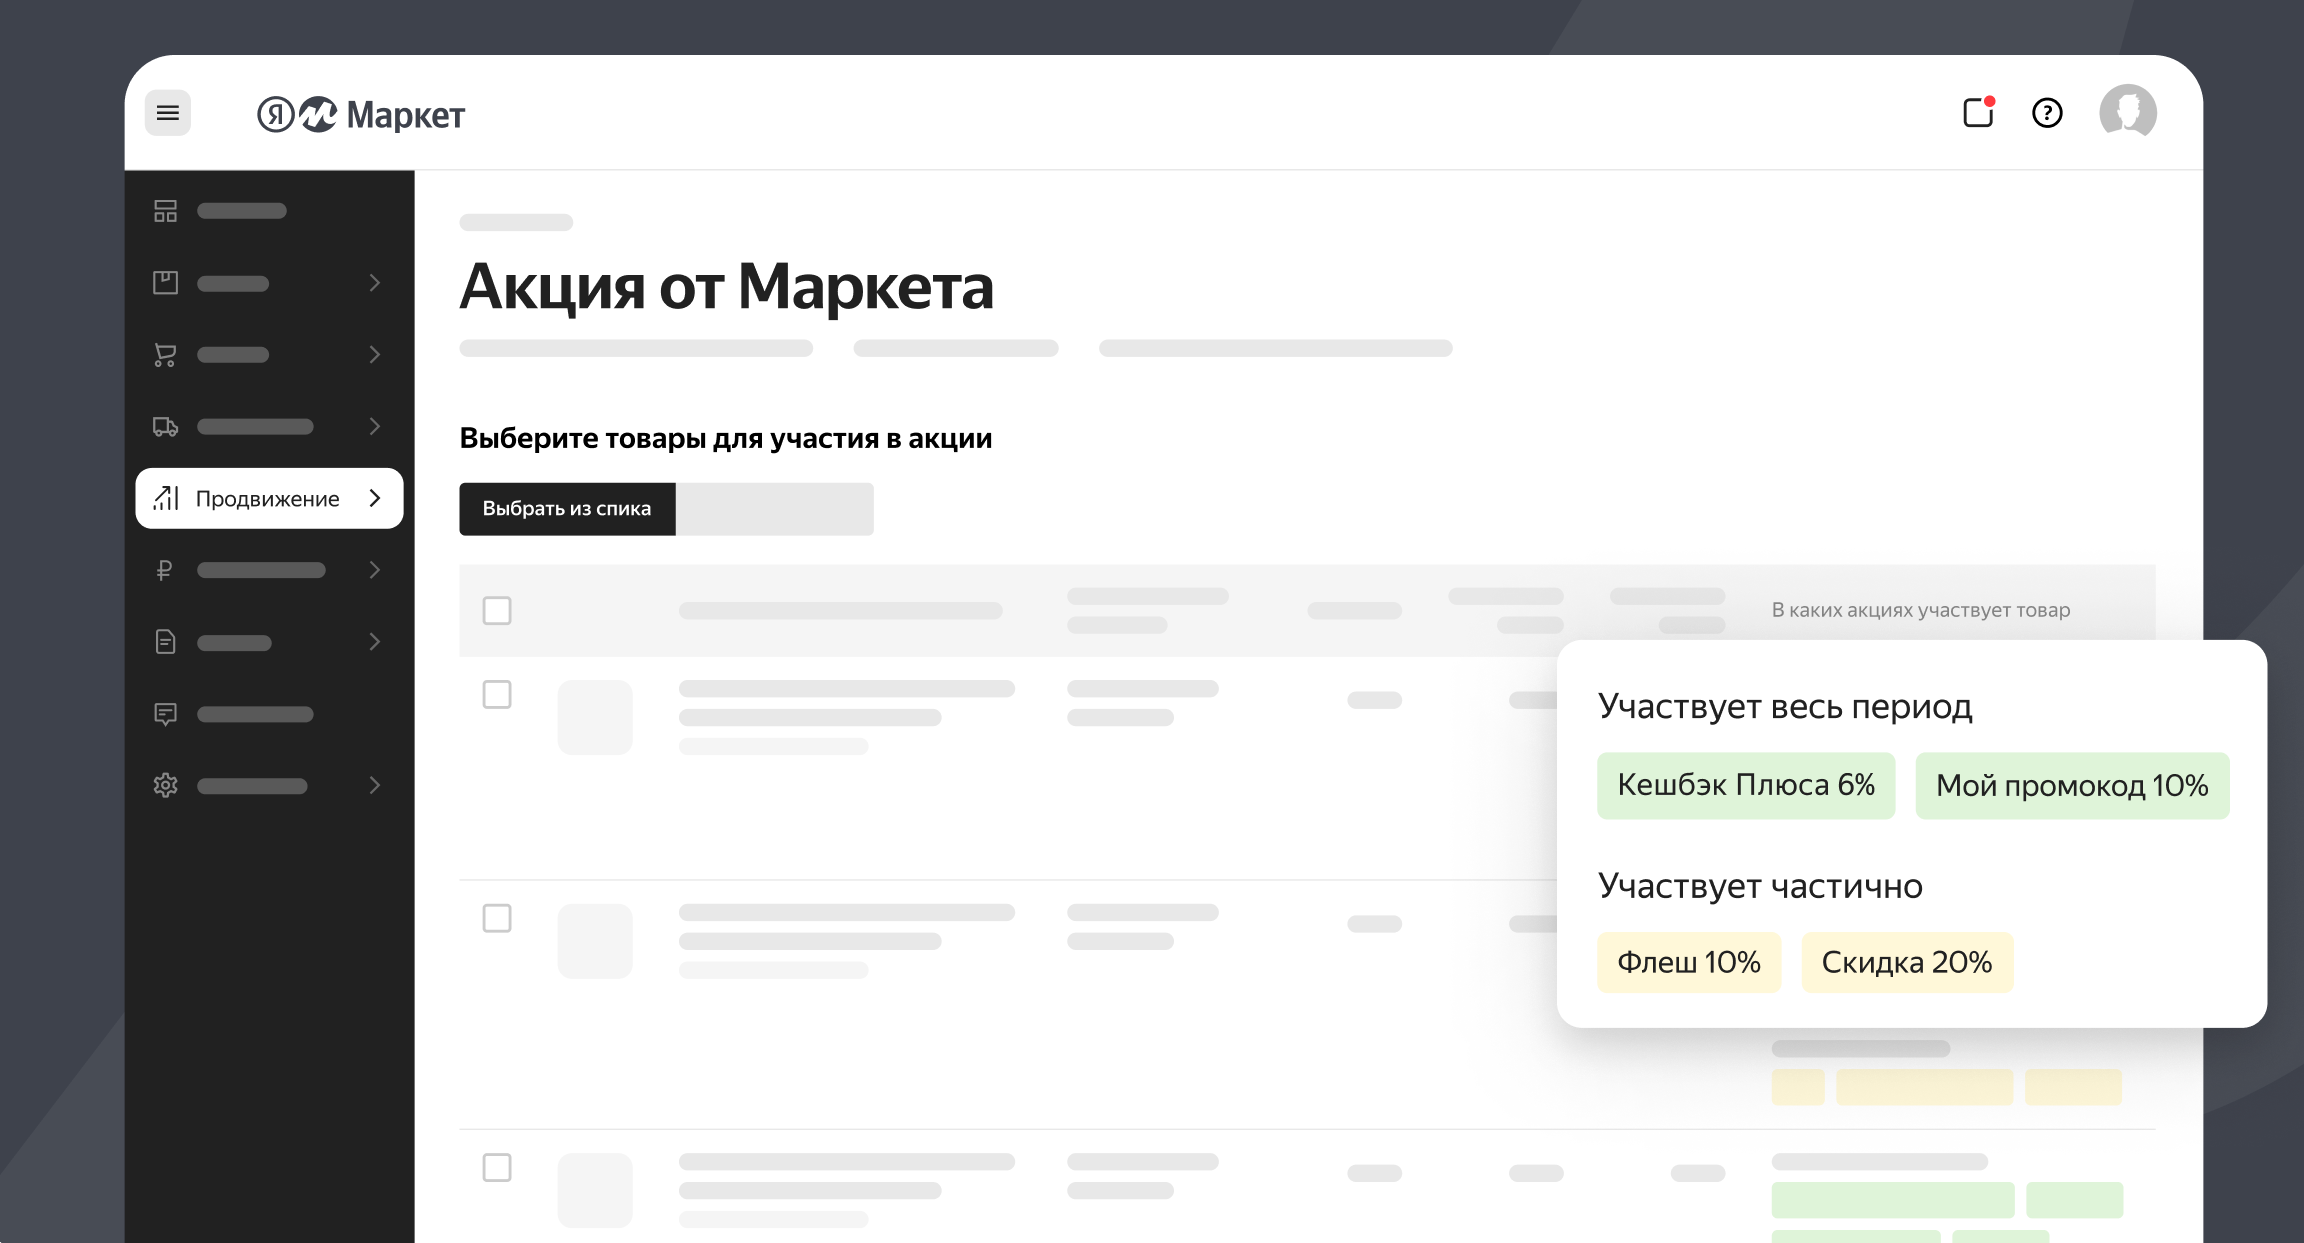Switch to the grey tab beside Выбрать из спика

click(774, 509)
